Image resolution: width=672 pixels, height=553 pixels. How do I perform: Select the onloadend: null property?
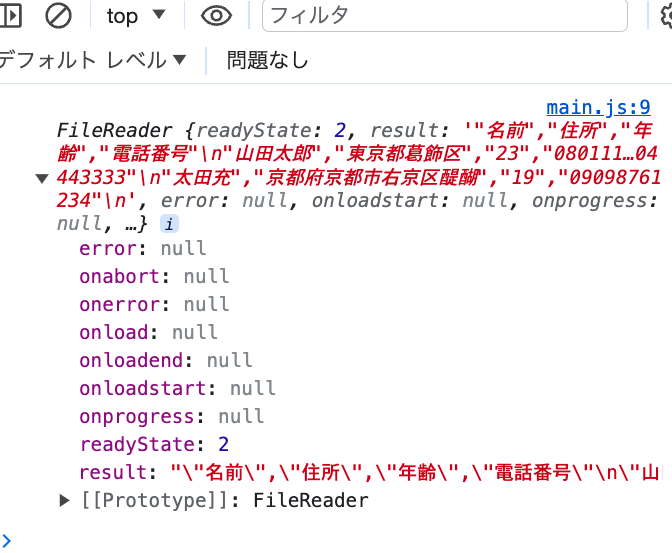(165, 361)
